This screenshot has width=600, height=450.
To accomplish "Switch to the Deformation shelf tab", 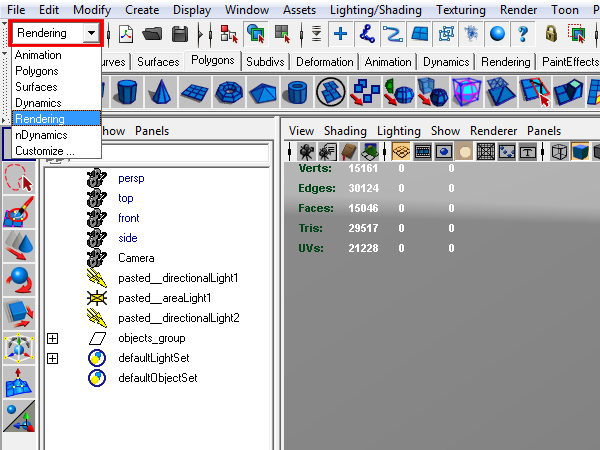I will click(324, 62).
